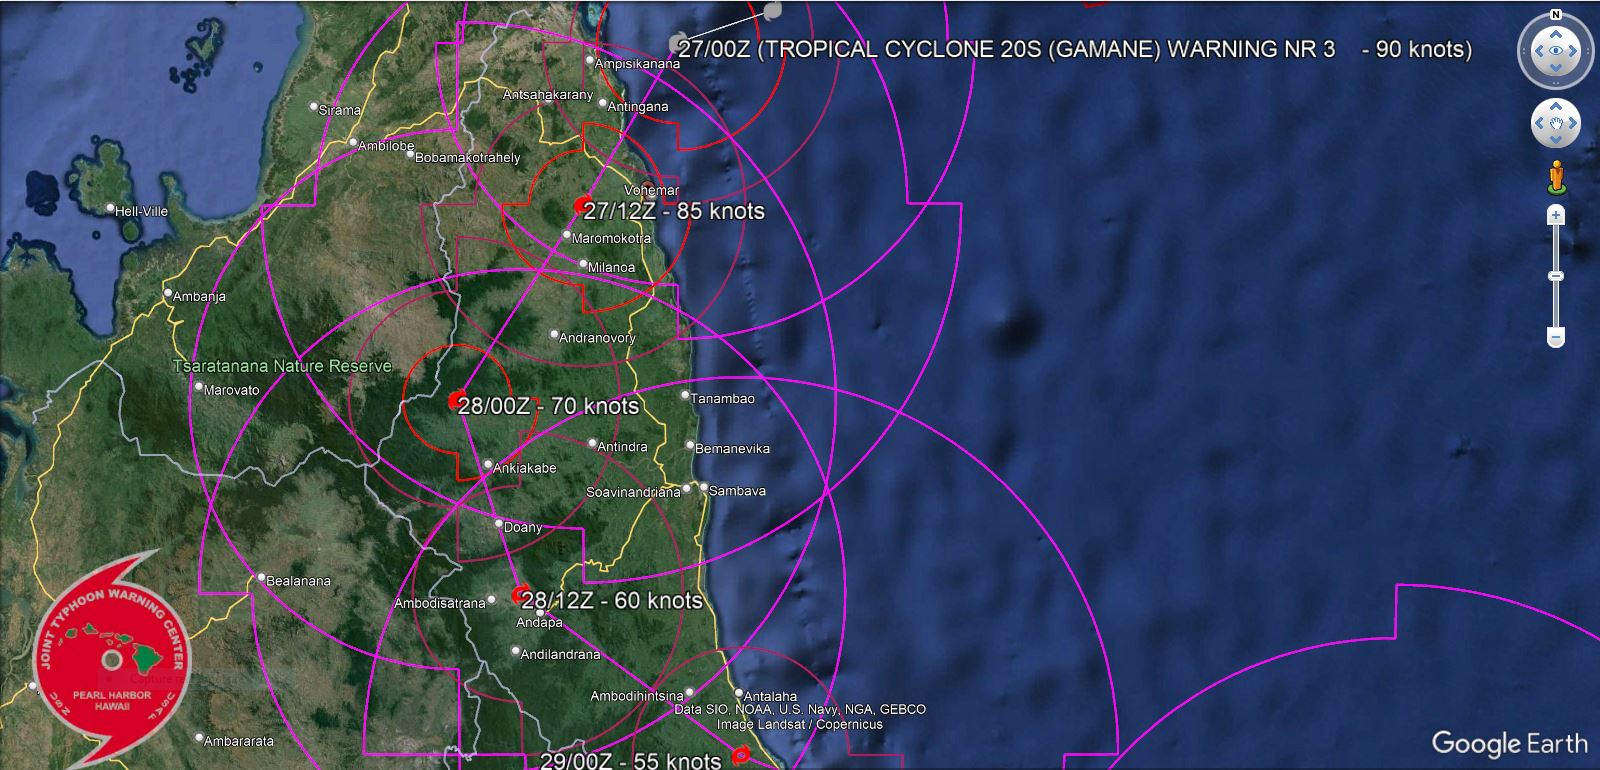Pan right with the move joystick arrow

coord(1573,124)
